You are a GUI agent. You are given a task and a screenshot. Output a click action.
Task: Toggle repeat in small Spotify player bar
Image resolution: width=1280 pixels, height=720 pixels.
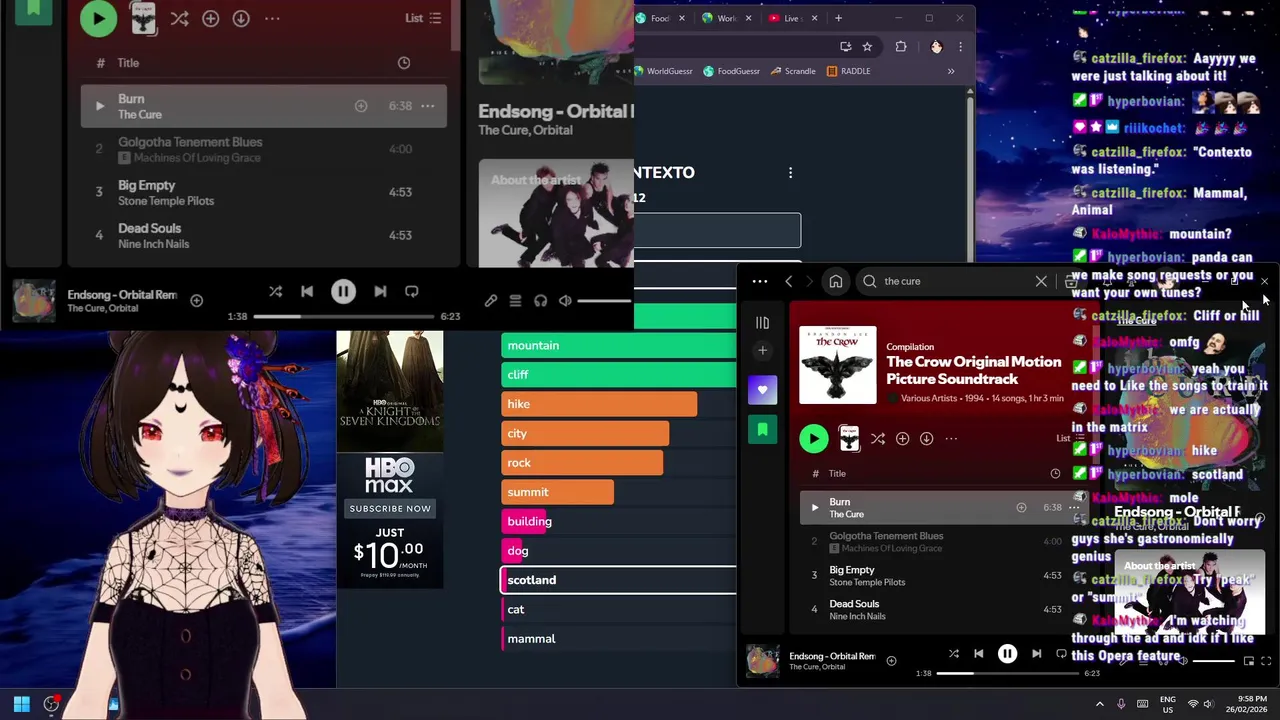tap(1061, 654)
